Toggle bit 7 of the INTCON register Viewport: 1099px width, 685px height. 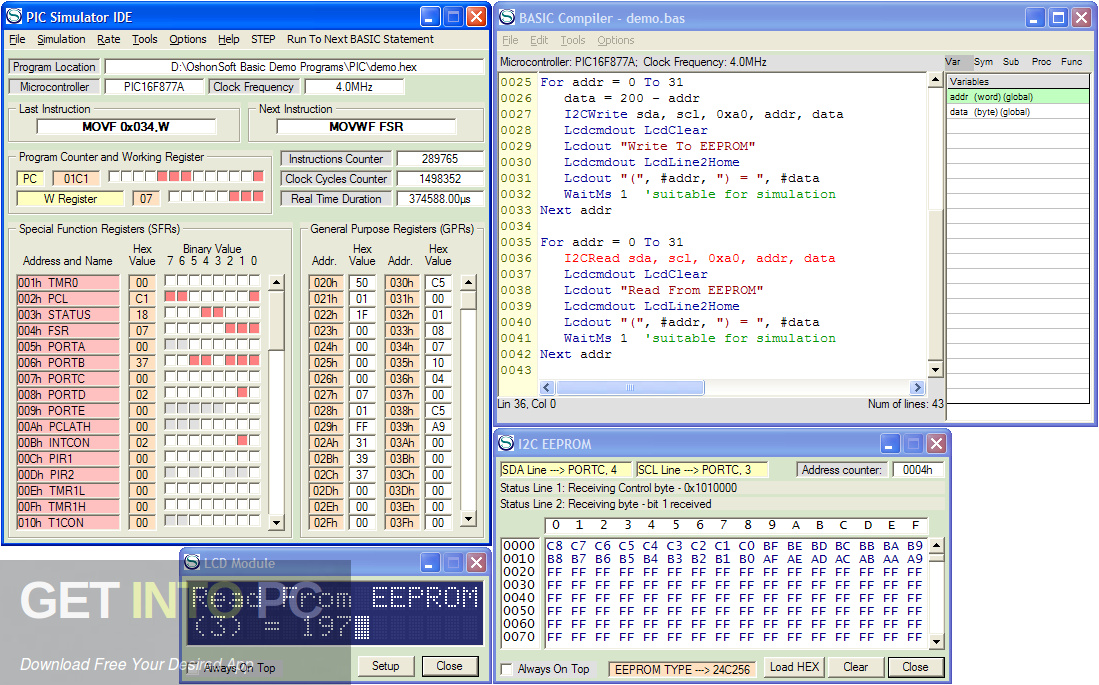pyautogui.click(x=170, y=440)
